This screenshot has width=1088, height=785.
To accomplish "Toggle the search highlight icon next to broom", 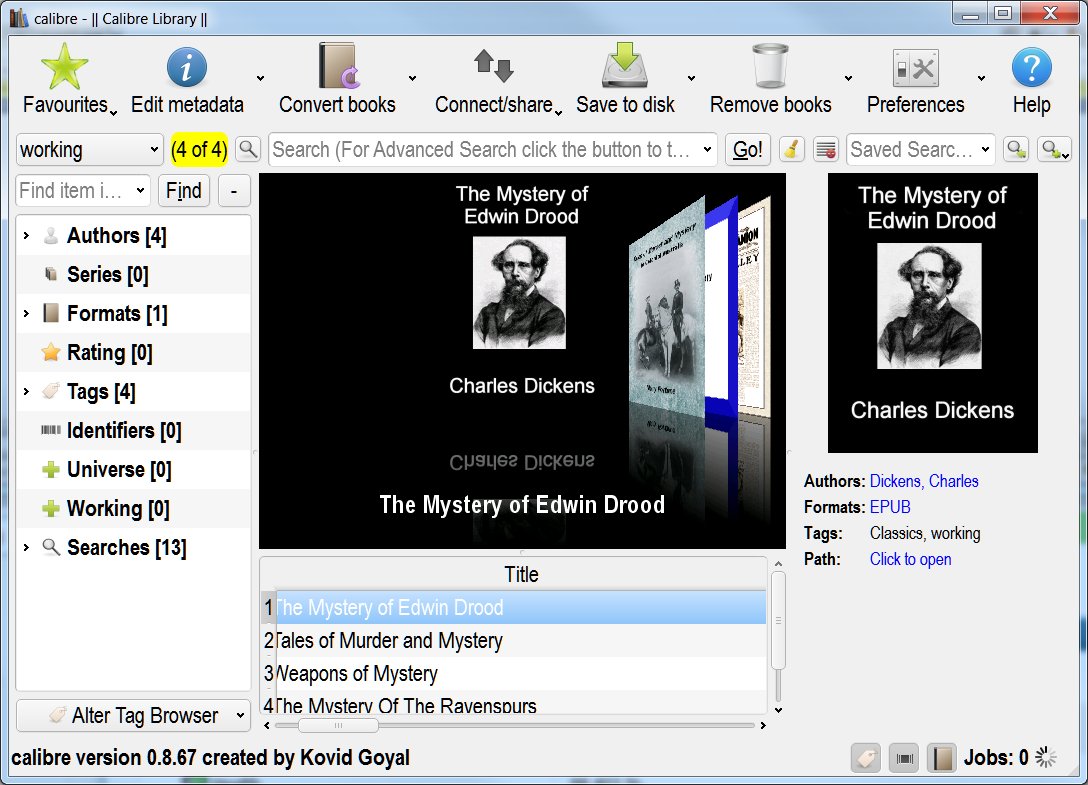I will coord(826,149).
